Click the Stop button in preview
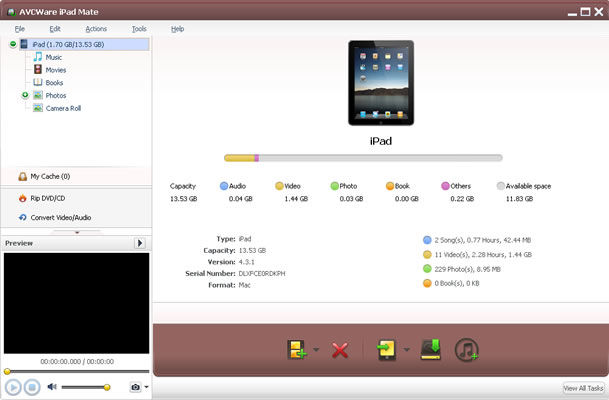Image resolution: width=609 pixels, height=400 pixels. pyautogui.click(x=32, y=387)
